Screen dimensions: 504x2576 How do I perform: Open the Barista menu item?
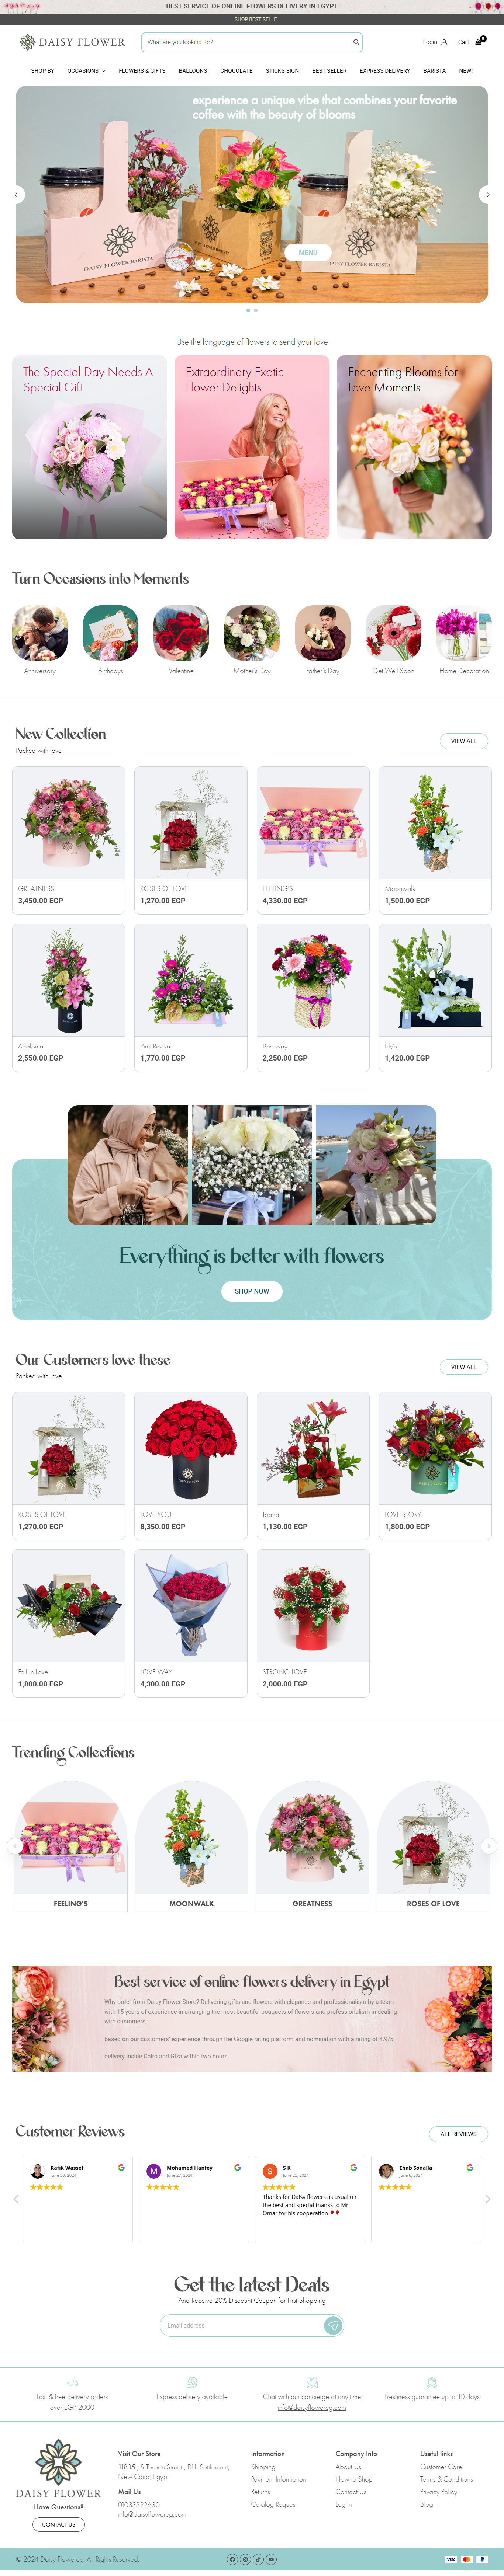(434, 71)
